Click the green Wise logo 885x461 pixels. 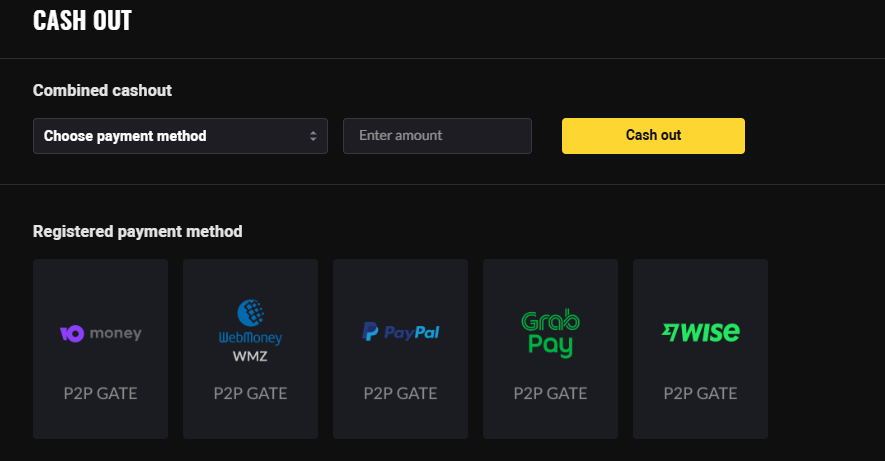(x=700, y=332)
